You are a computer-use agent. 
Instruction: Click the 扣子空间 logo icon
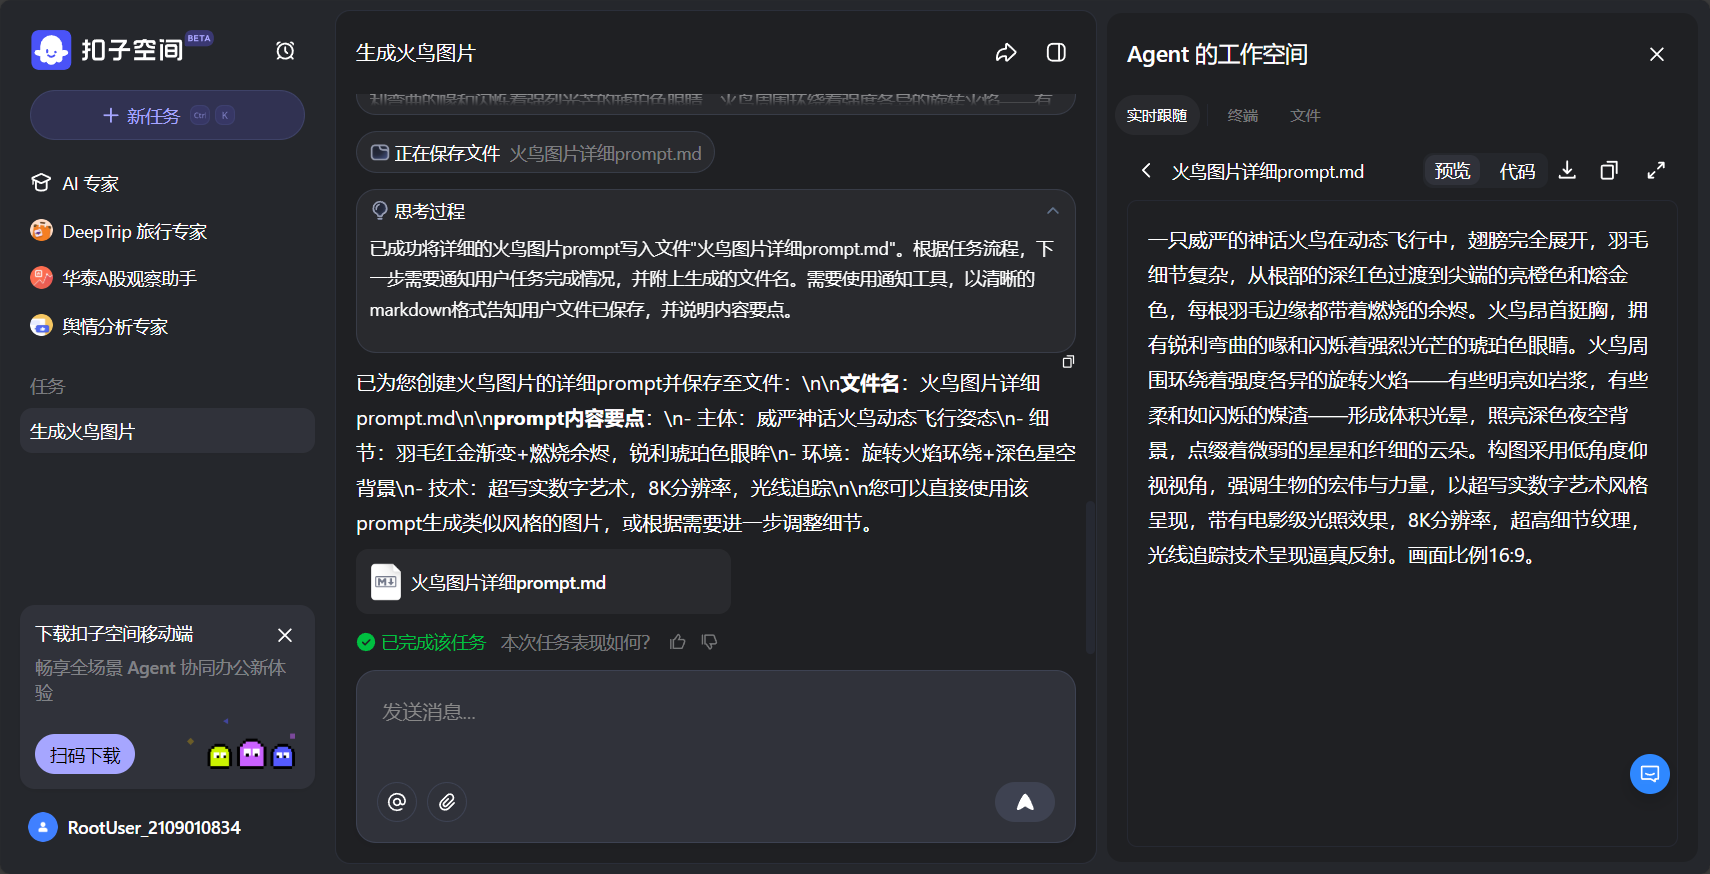51,50
